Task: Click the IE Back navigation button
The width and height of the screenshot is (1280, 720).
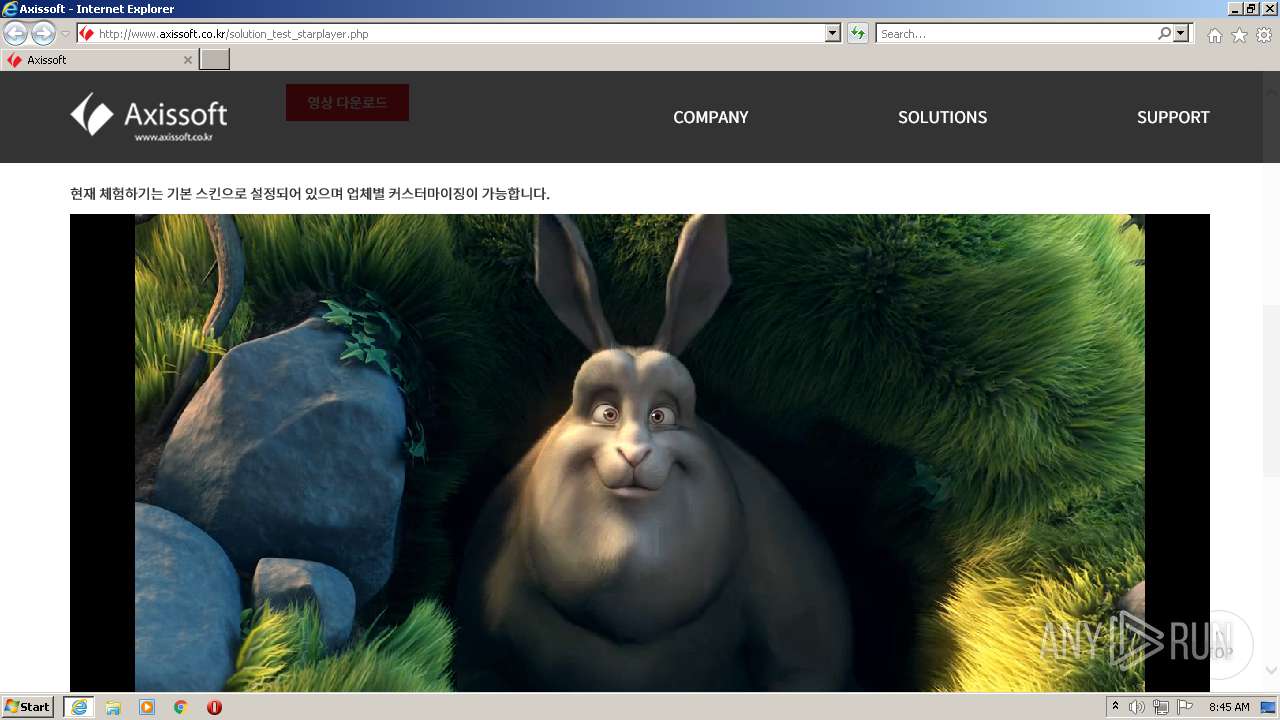Action: pyautogui.click(x=16, y=33)
